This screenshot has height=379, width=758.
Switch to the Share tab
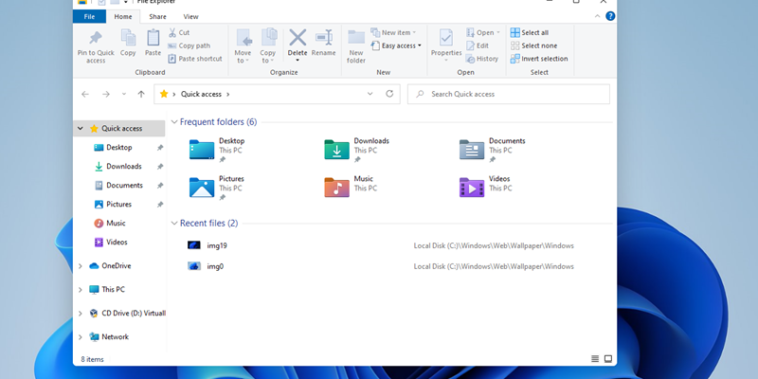(158, 16)
